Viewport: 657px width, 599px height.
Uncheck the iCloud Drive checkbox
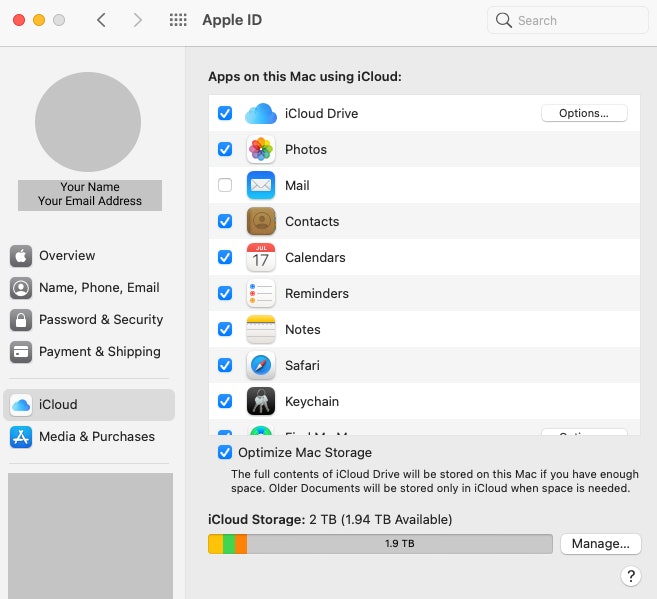click(x=225, y=113)
